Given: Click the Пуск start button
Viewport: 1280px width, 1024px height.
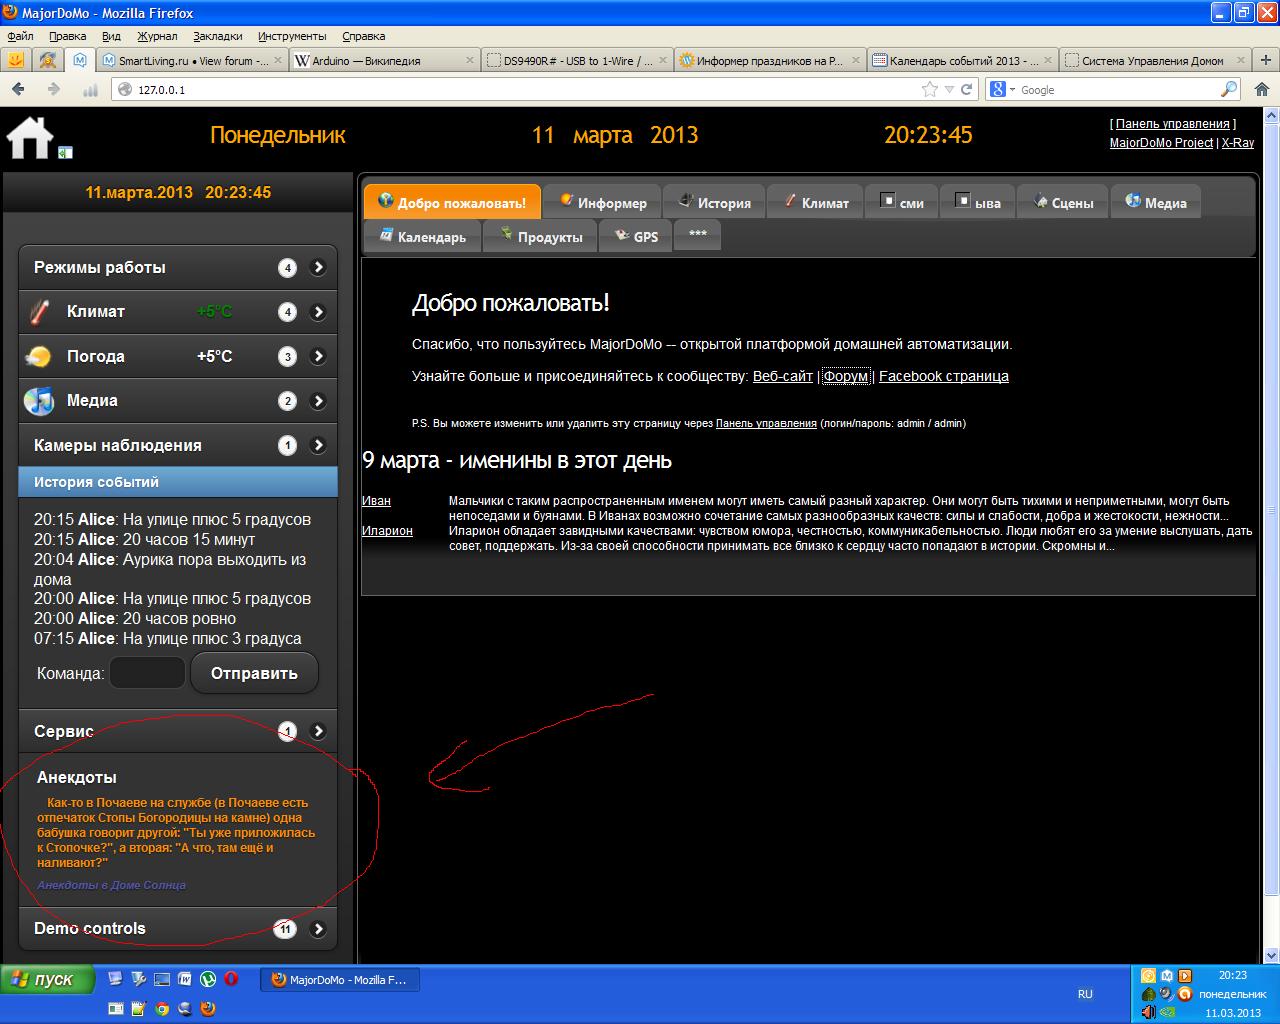Looking at the screenshot, I should (x=48, y=980).
